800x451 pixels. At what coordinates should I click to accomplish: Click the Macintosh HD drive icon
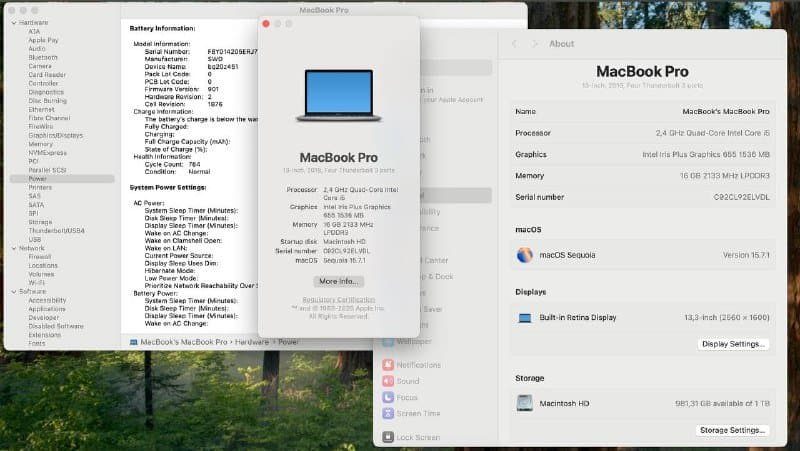point(524,403)
